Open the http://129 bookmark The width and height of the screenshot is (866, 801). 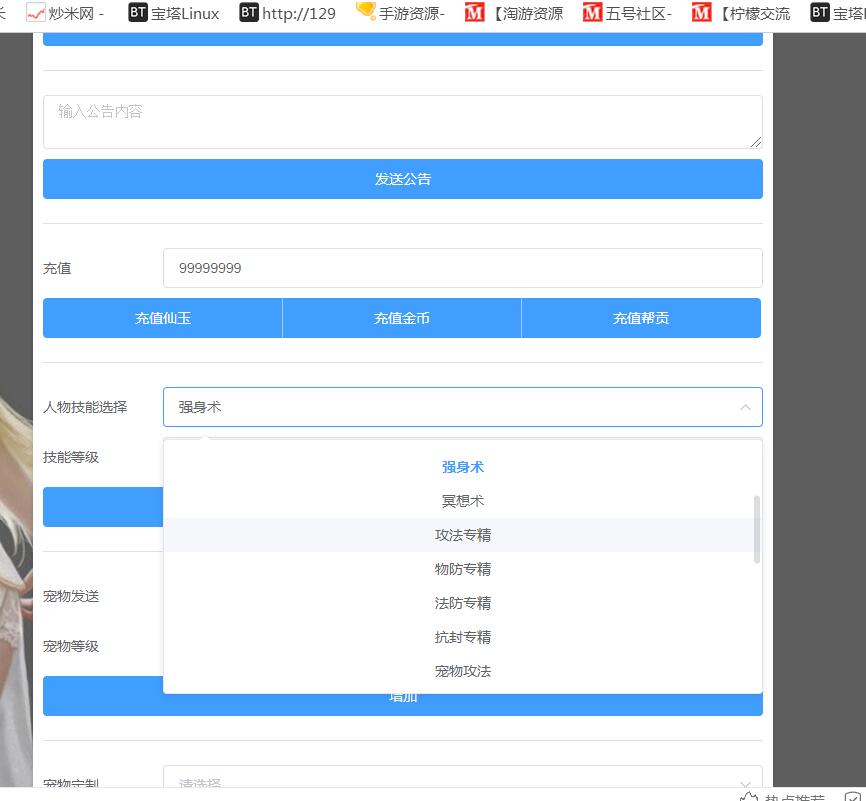click(288, 14)
